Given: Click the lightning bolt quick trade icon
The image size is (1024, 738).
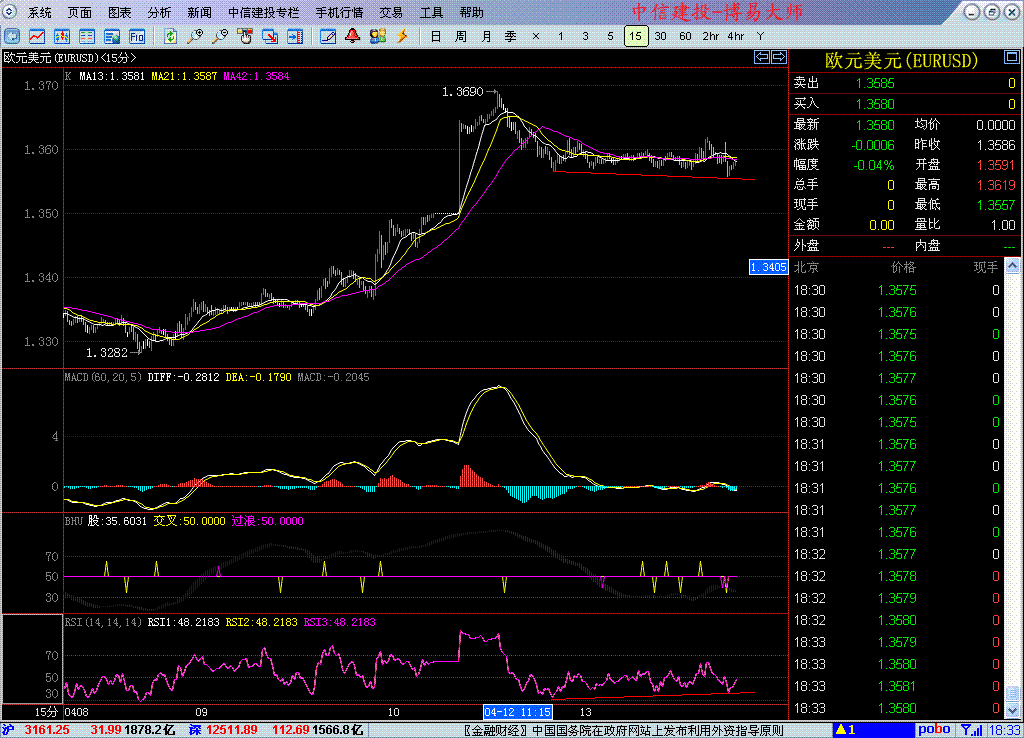Looking at the screenshot, I should [402, 36].
